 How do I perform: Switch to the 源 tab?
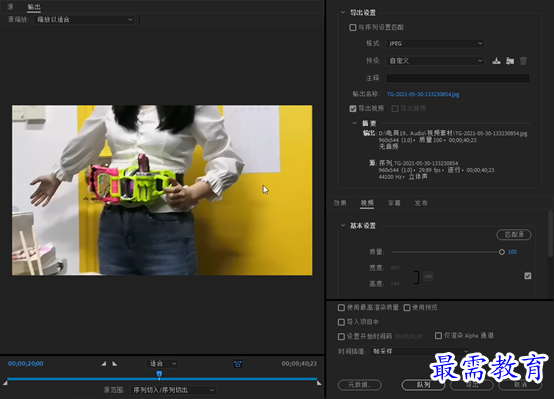[x=10, y=7]
